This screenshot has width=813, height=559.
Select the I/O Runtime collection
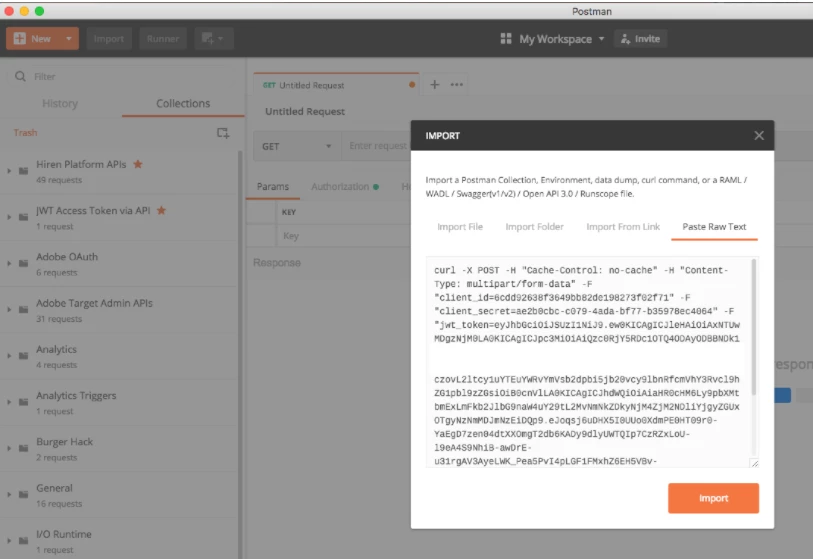(119, 540)
